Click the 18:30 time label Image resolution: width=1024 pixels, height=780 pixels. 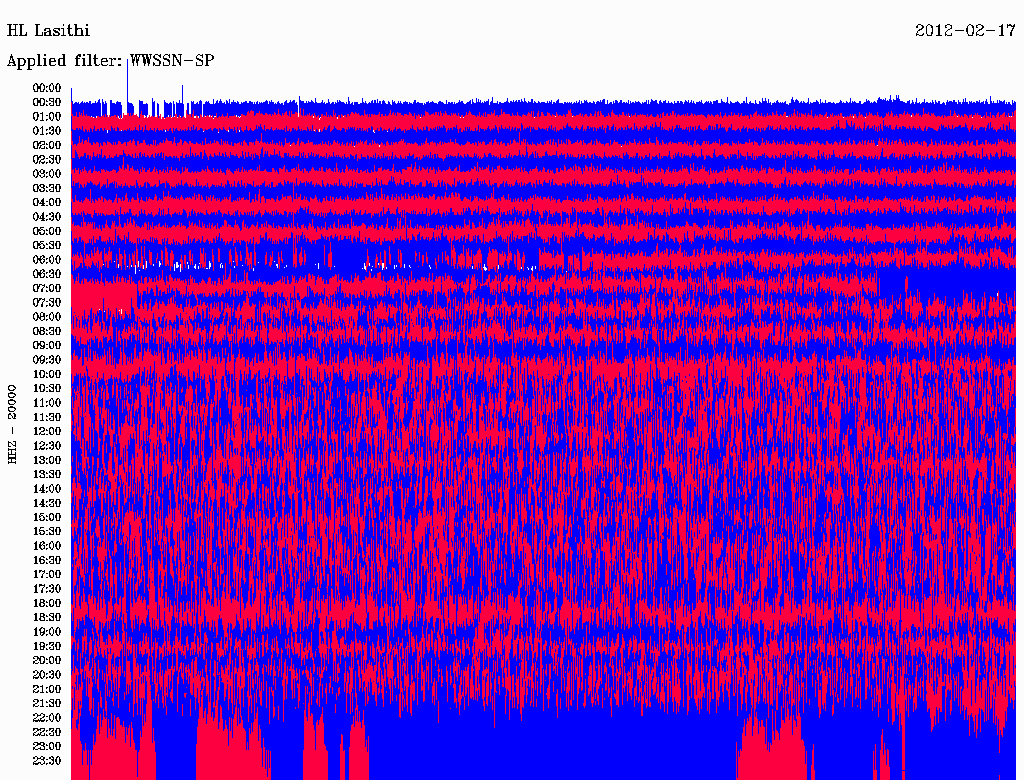pyautogui.click(x=47, y=617)
